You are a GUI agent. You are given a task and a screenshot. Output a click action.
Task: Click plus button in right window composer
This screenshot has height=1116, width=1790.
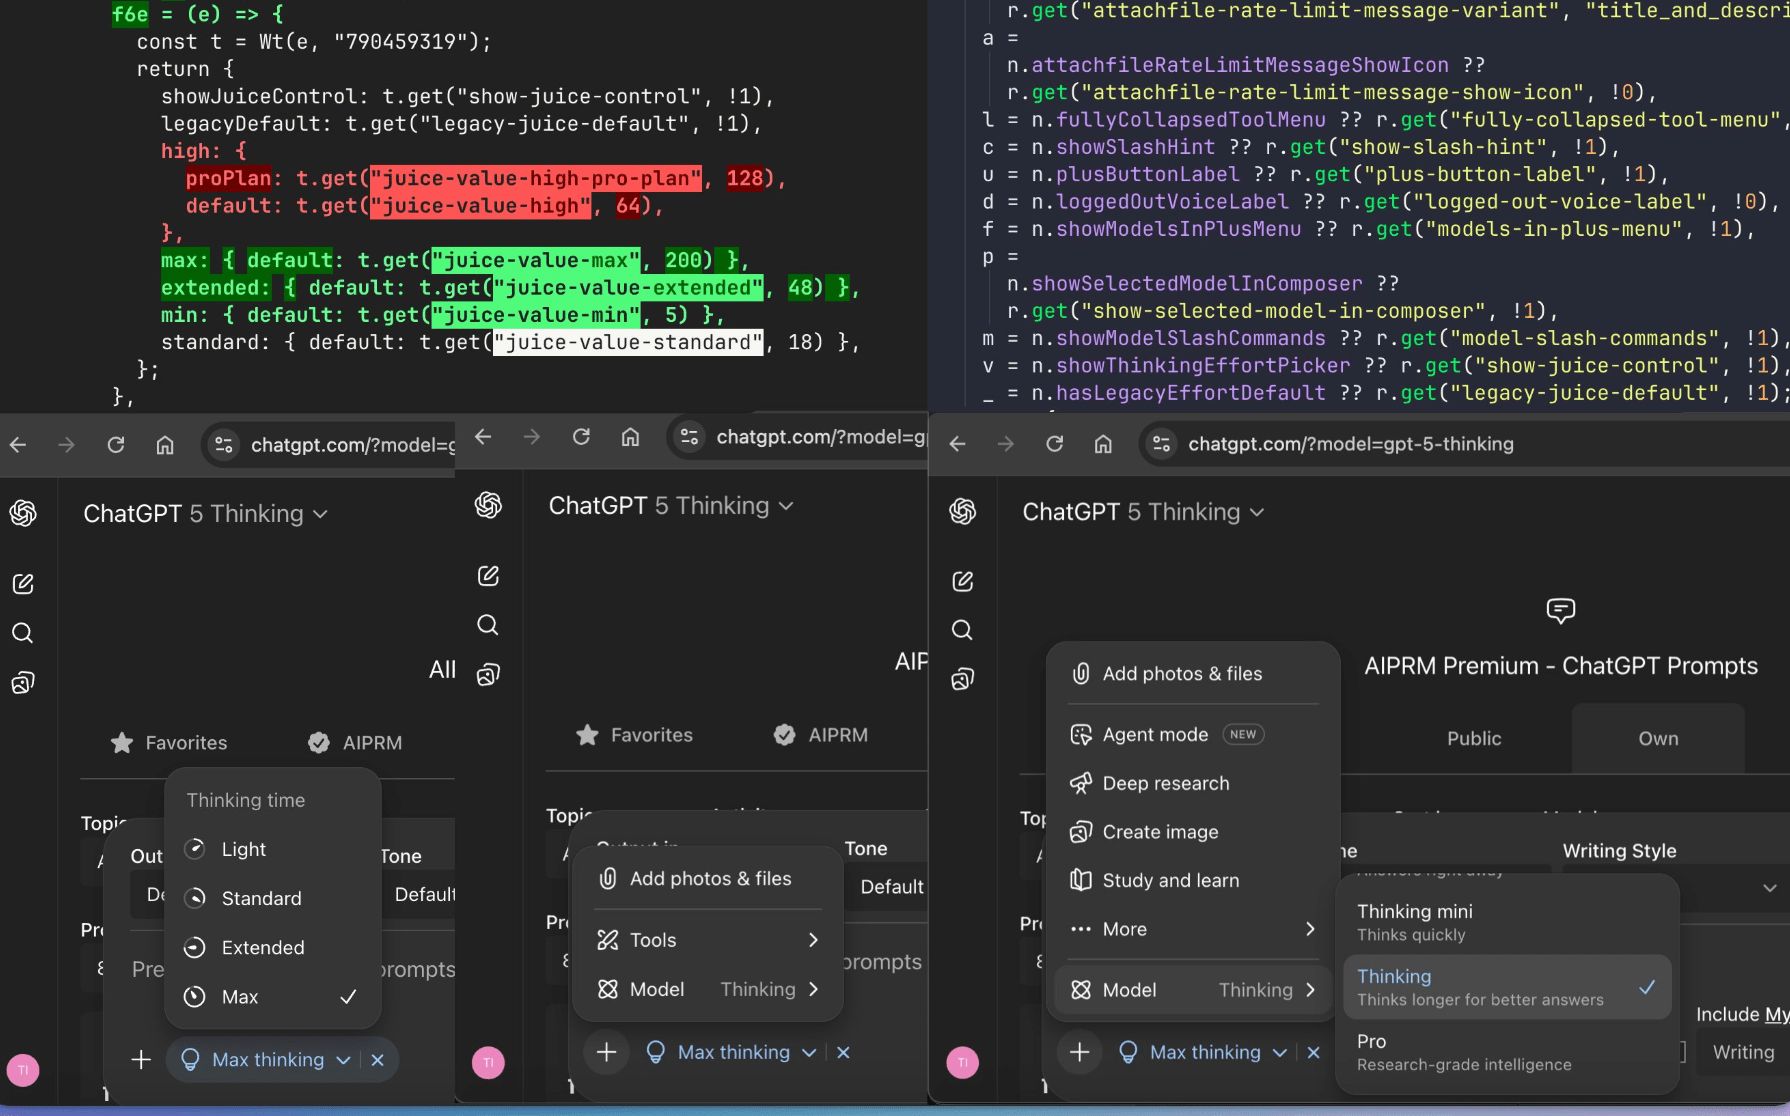tap(1080, 1052)
